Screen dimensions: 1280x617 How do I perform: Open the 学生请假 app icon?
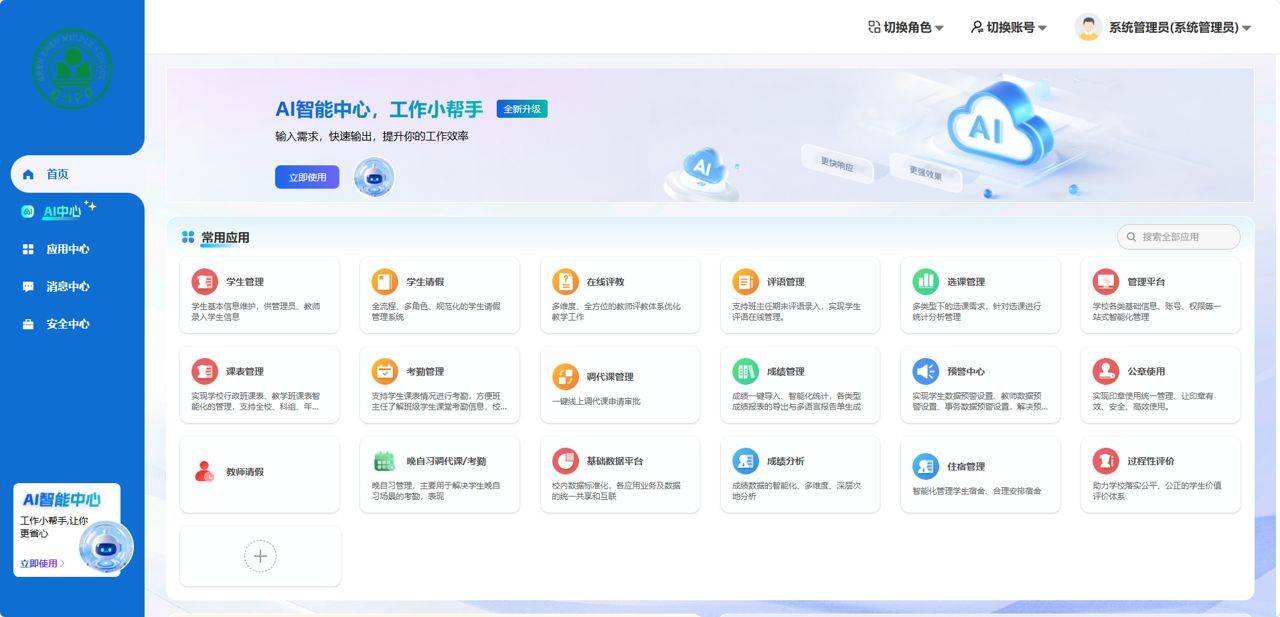[385, 281]
